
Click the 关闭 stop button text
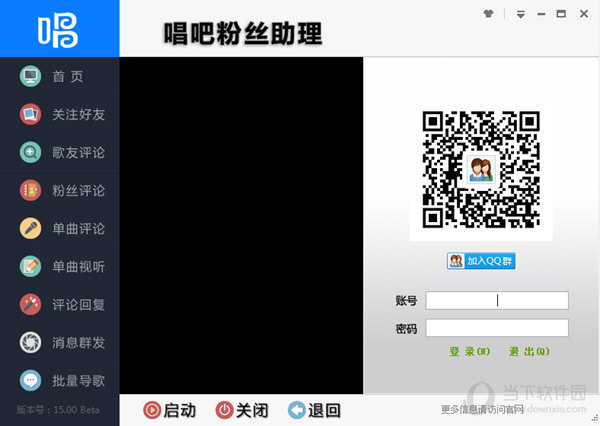click(252, 410)
